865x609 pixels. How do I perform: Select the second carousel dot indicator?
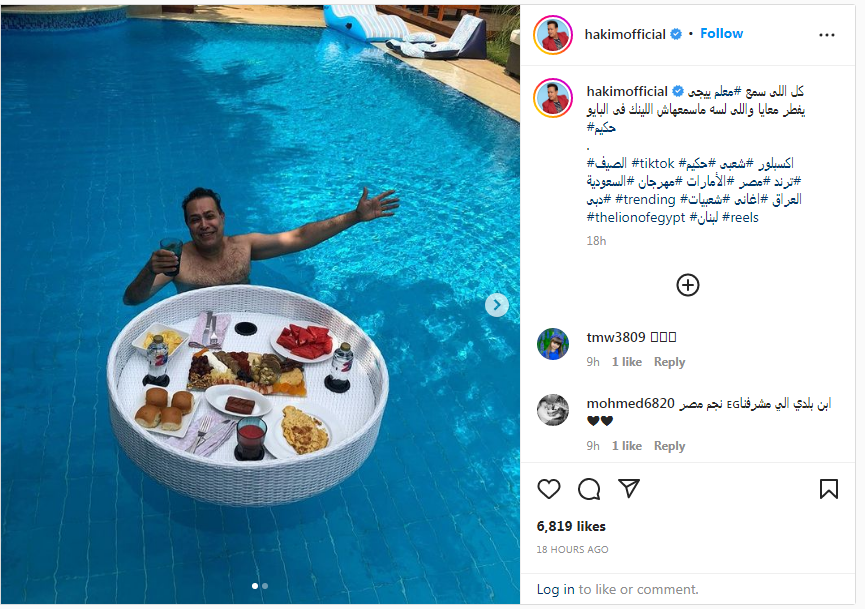(265, 586)
